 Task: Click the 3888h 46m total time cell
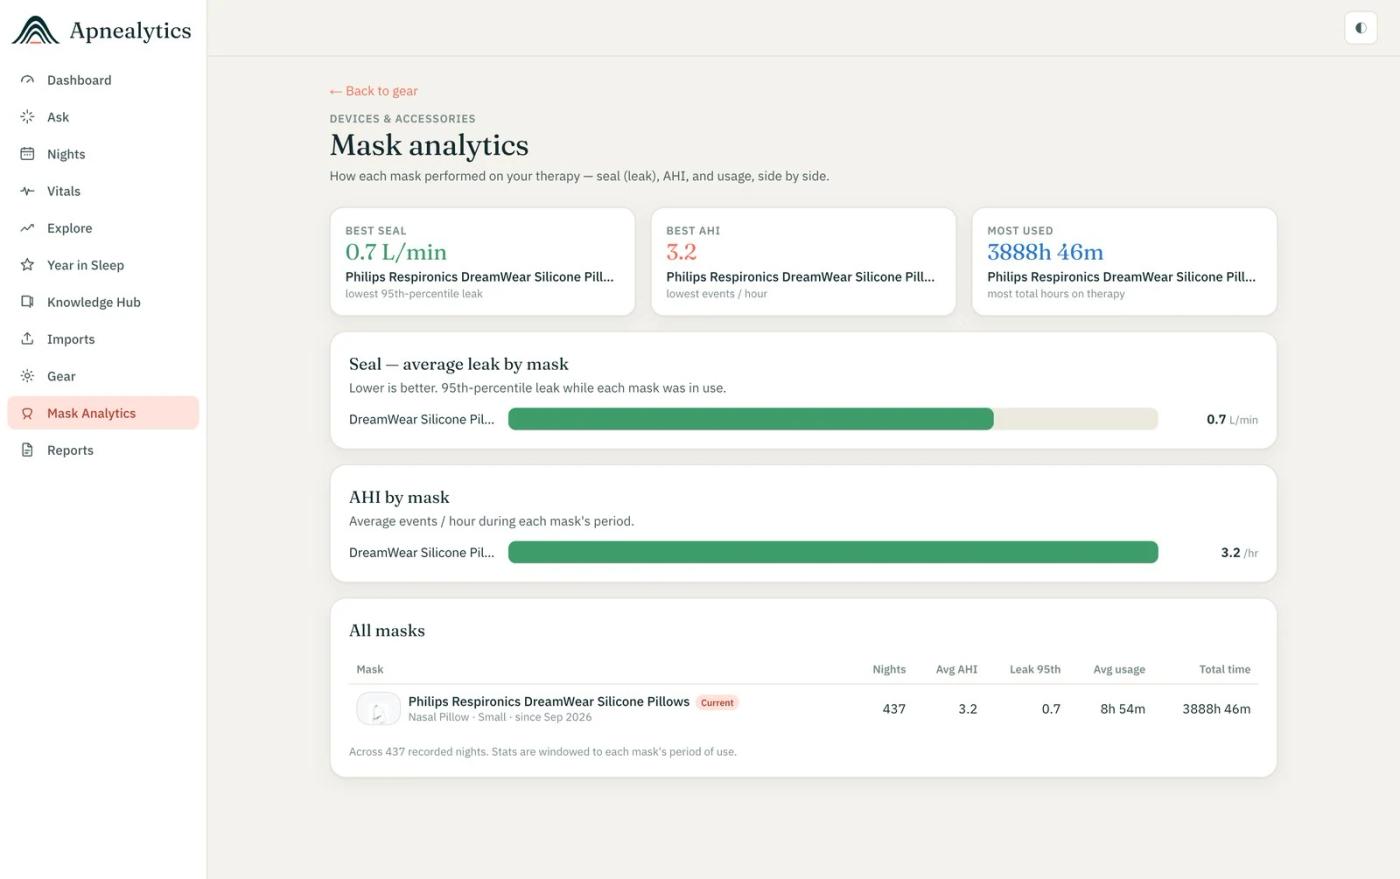click(1216, 709)
